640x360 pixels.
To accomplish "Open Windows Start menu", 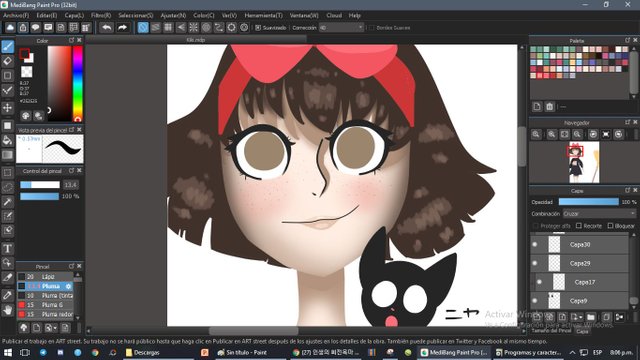I will [x=8, y=352].
